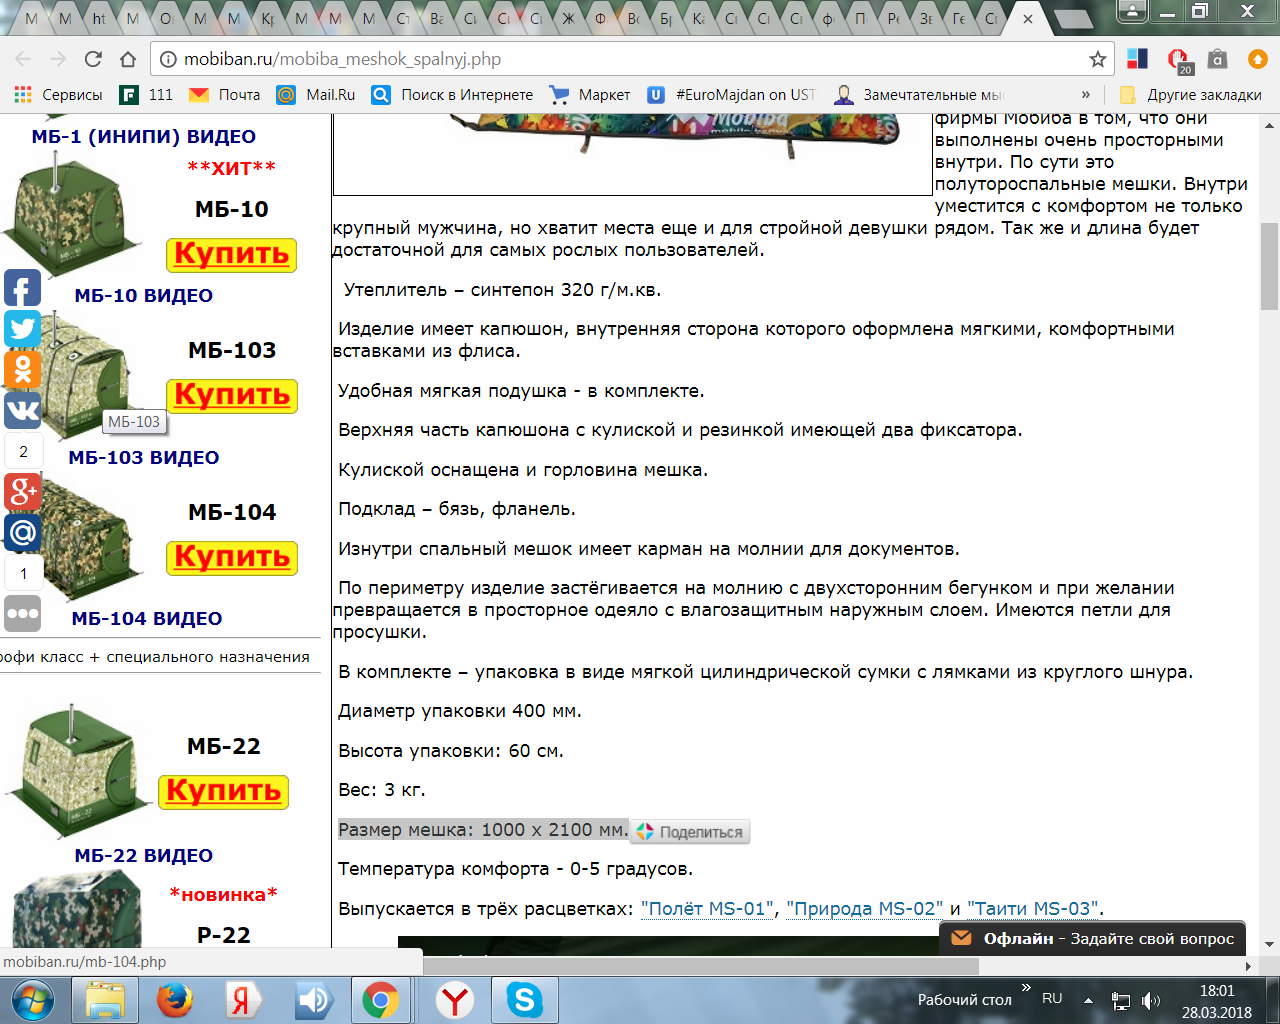
Task: Expand hidden bookmarks chevron
Action: click(x=1086, y=95)
